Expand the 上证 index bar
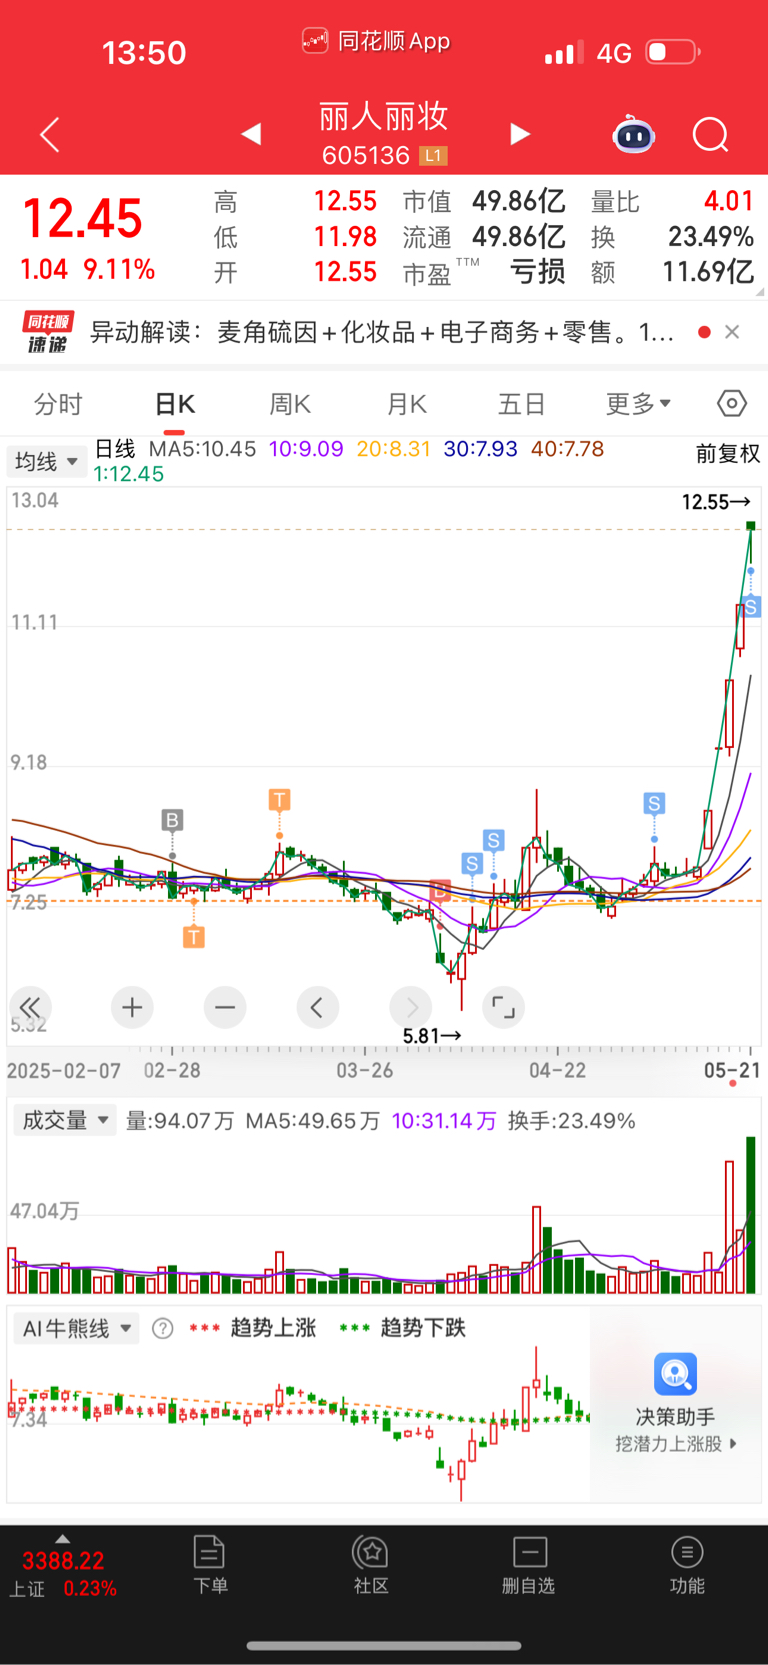768x1665 pixels. click(62, 1568)
